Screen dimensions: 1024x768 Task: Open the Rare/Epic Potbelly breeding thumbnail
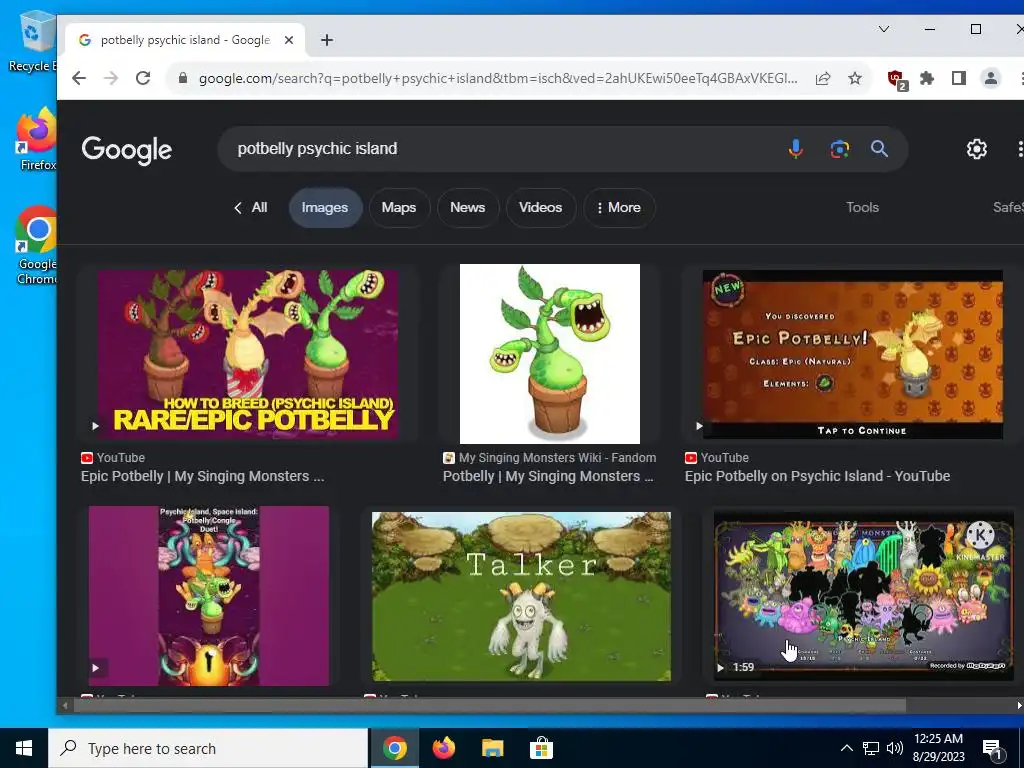click(x=248, y=354)
